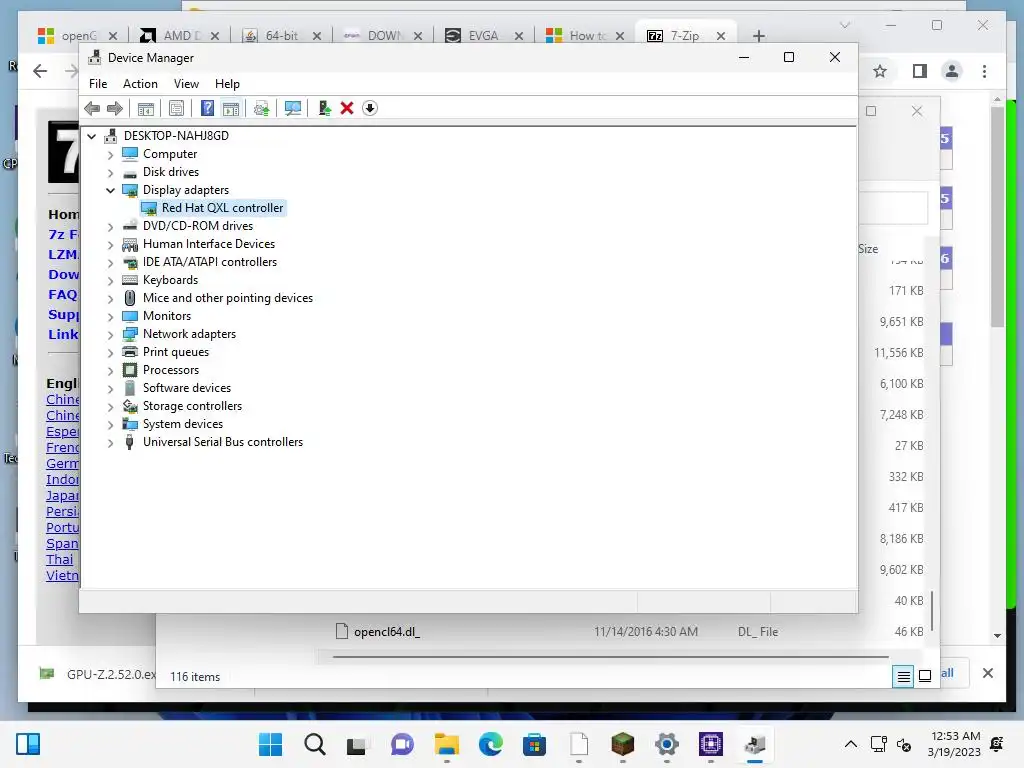
Task: Open the Windows Start button
Action: (270, 744)
